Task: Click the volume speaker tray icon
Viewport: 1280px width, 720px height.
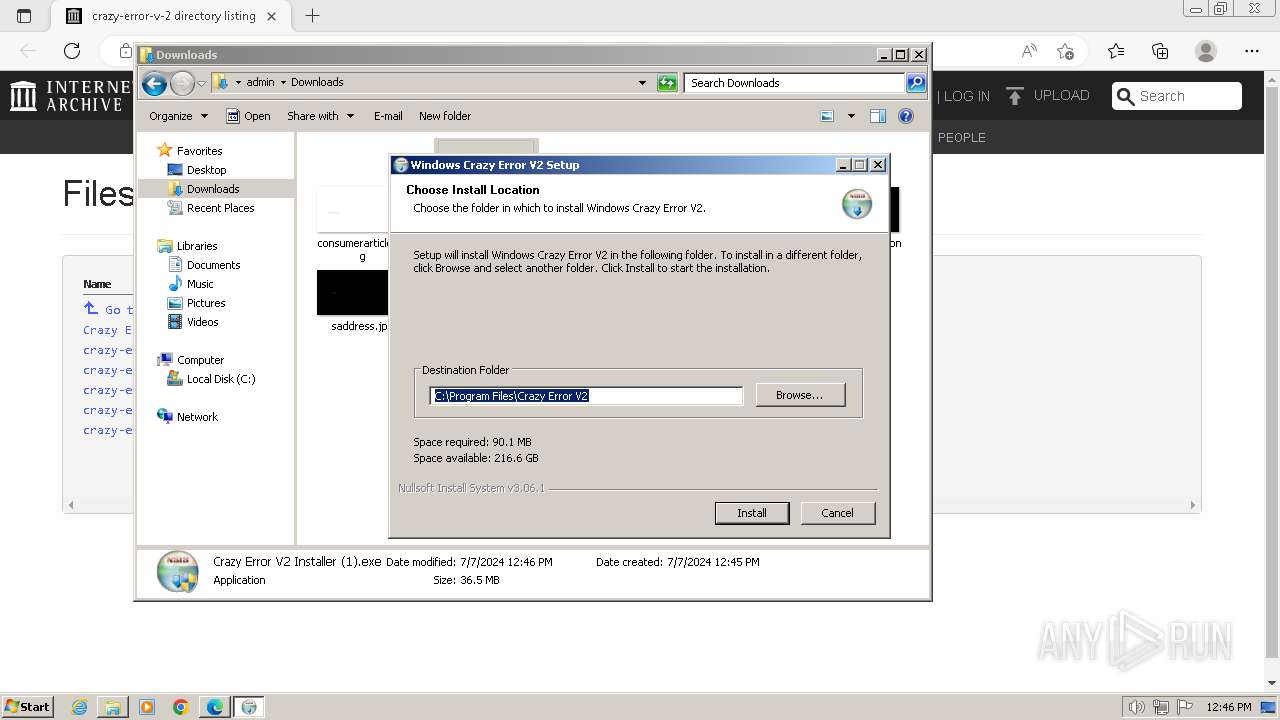Action: tap(1136, 707)
